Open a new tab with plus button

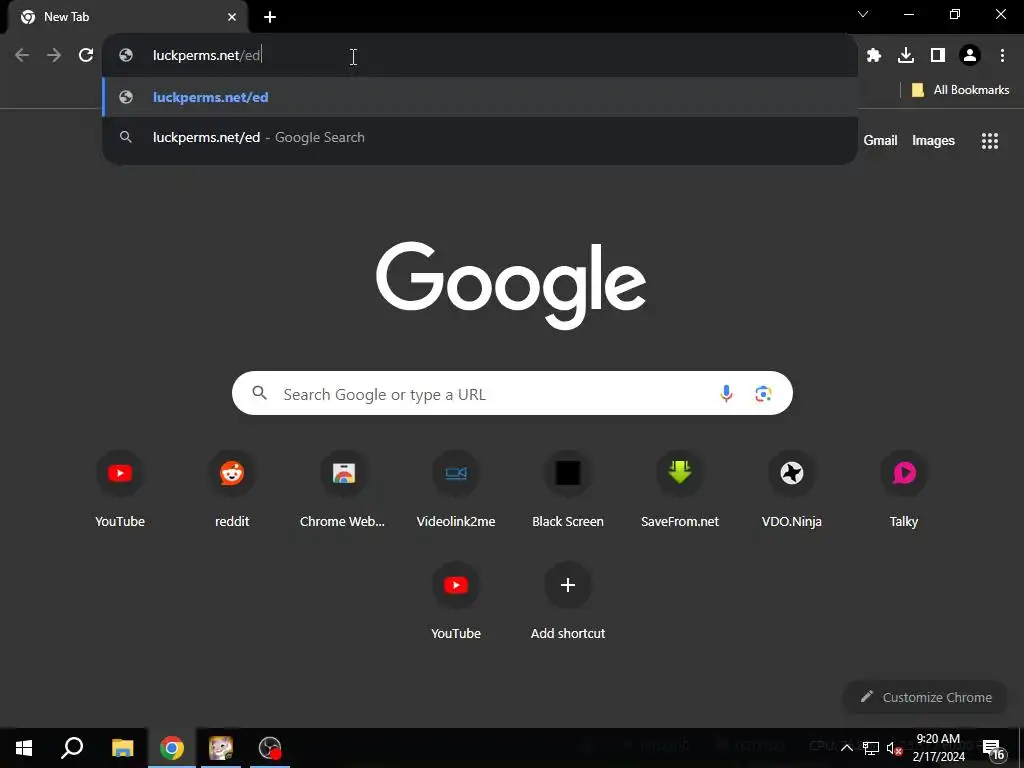pos(270,17)
